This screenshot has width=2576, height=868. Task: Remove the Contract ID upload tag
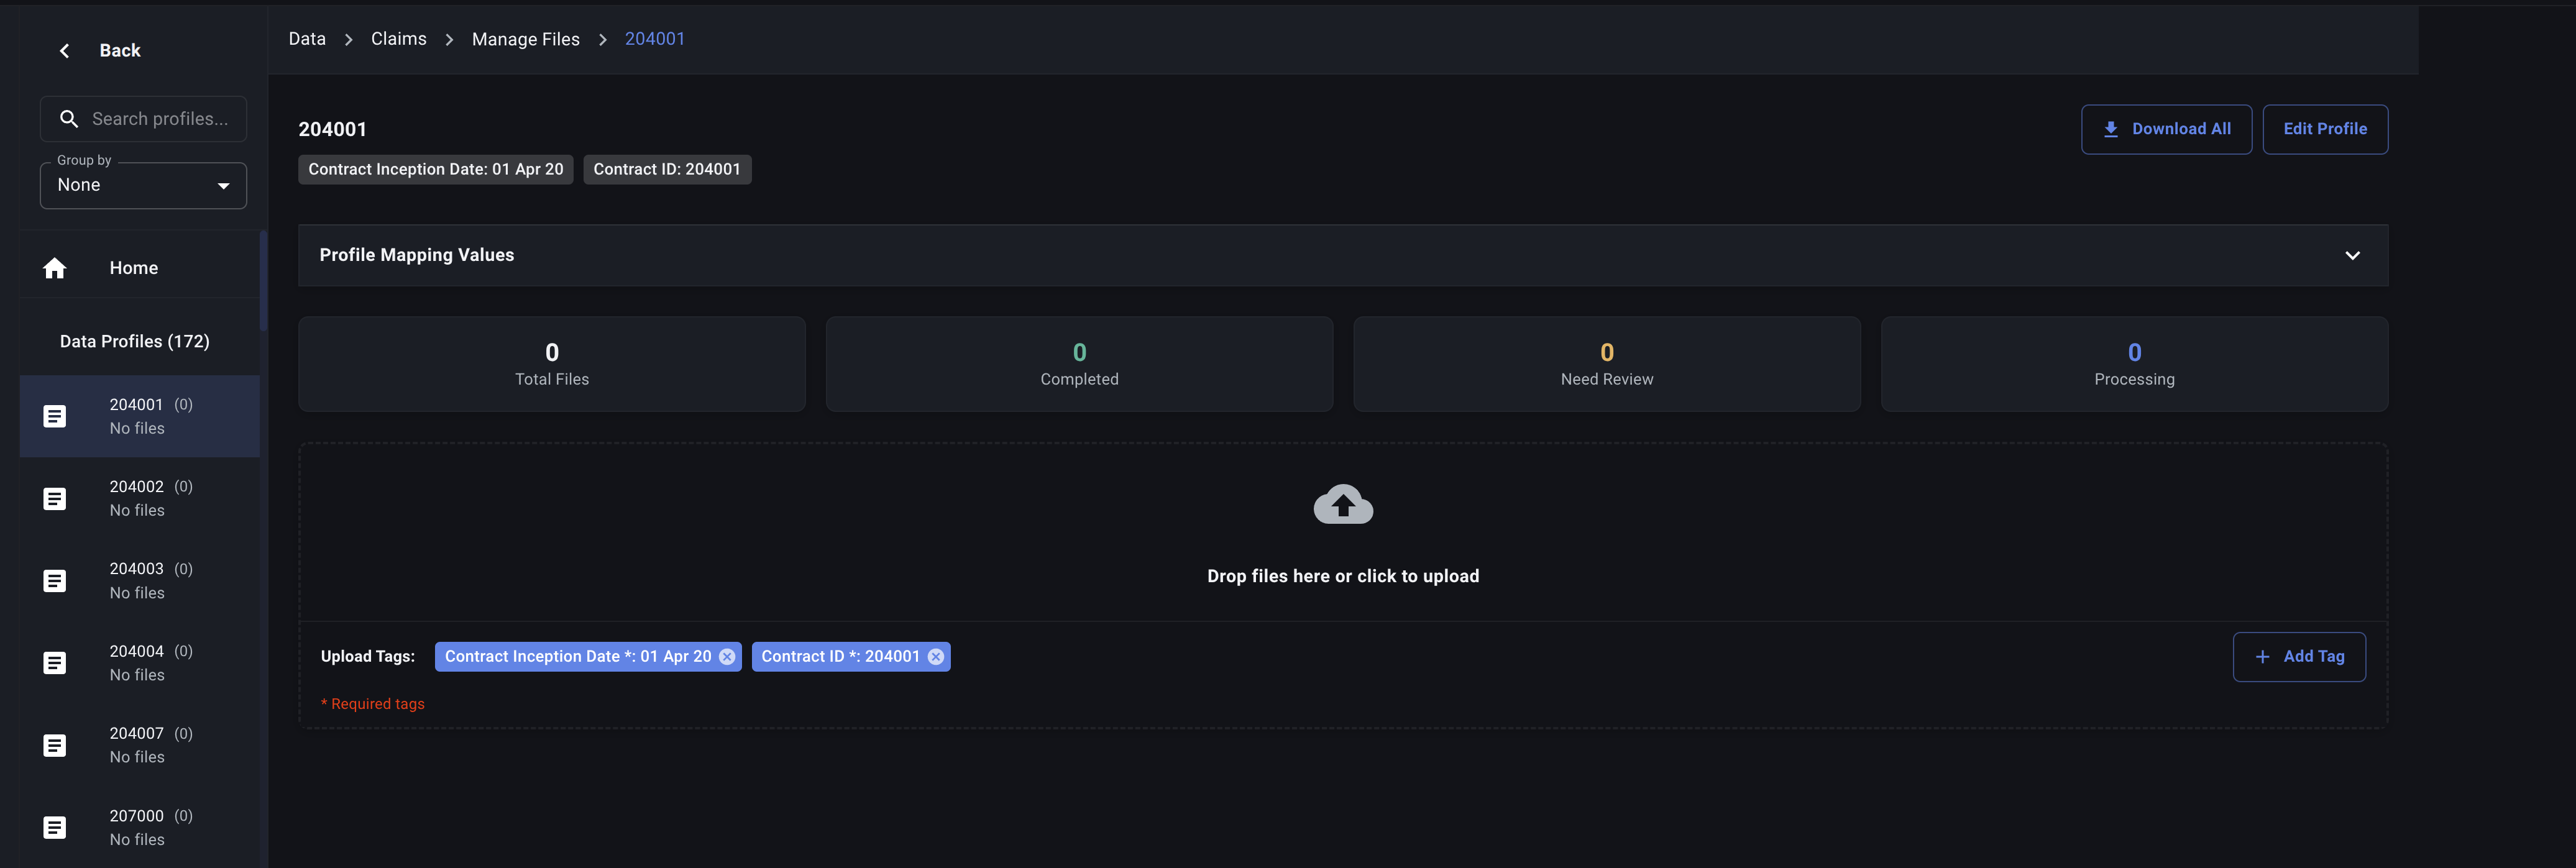click(x=935, y=656)
